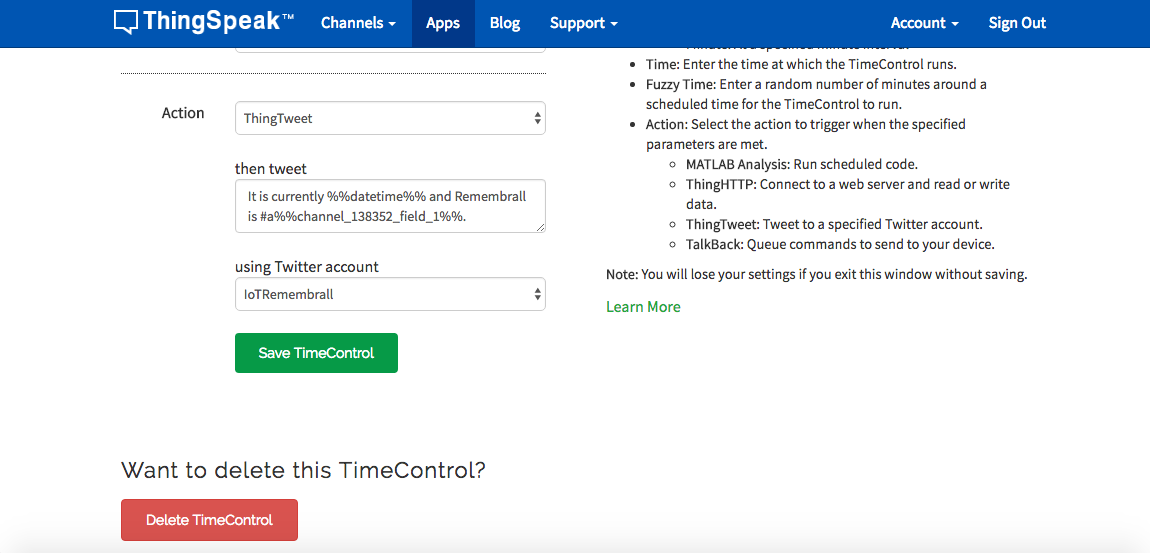The height and width of the screenshot is (553, 1150).
Task: Sign Out of ThingSpeak
Action: 1017,23
